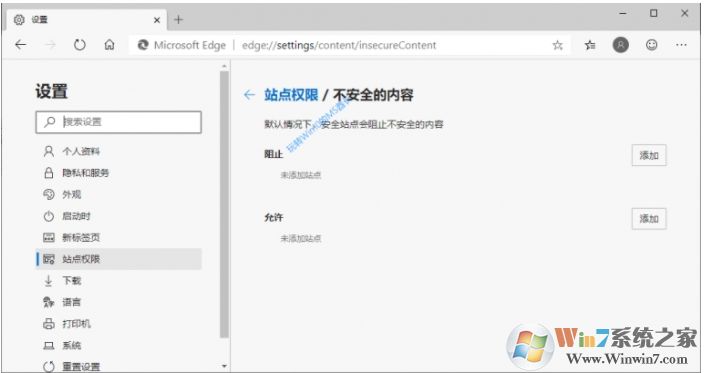704x373 pixels.
Task: Open the favorites list icon
Action: tap(590, 45)
